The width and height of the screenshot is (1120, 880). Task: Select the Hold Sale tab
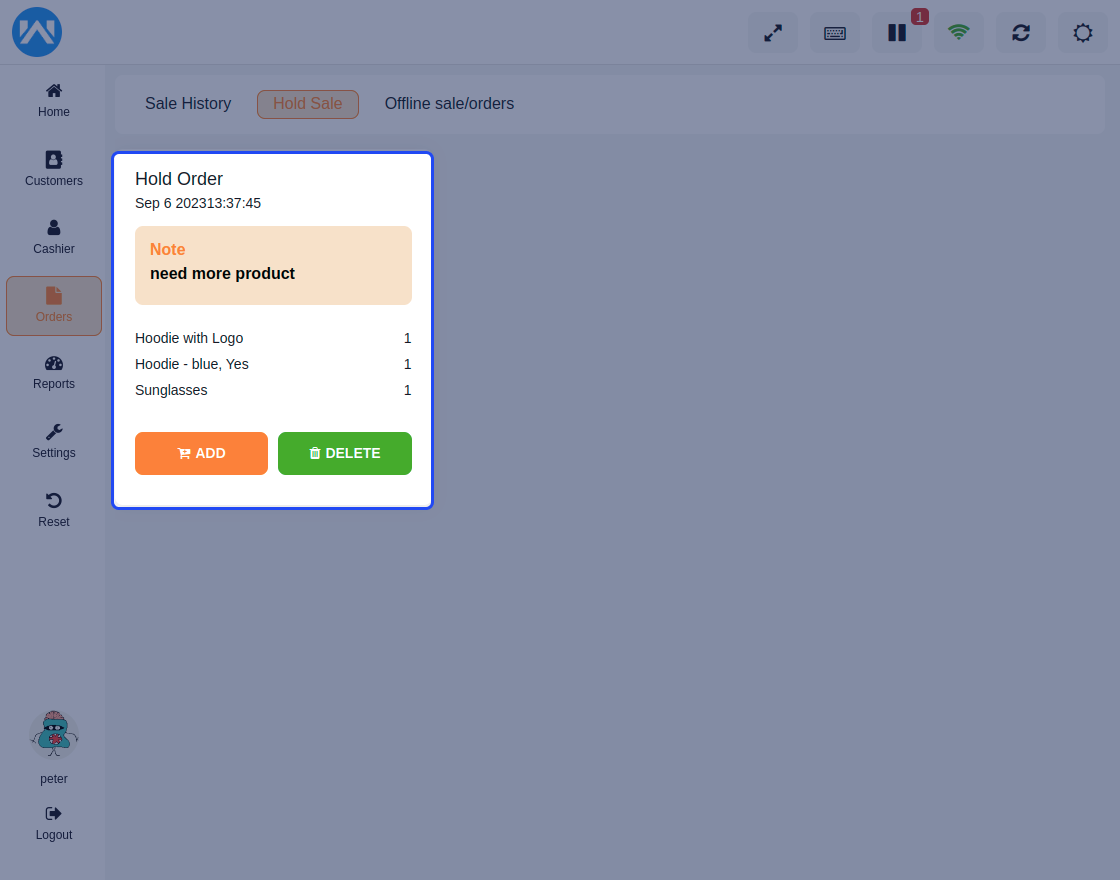307,103
